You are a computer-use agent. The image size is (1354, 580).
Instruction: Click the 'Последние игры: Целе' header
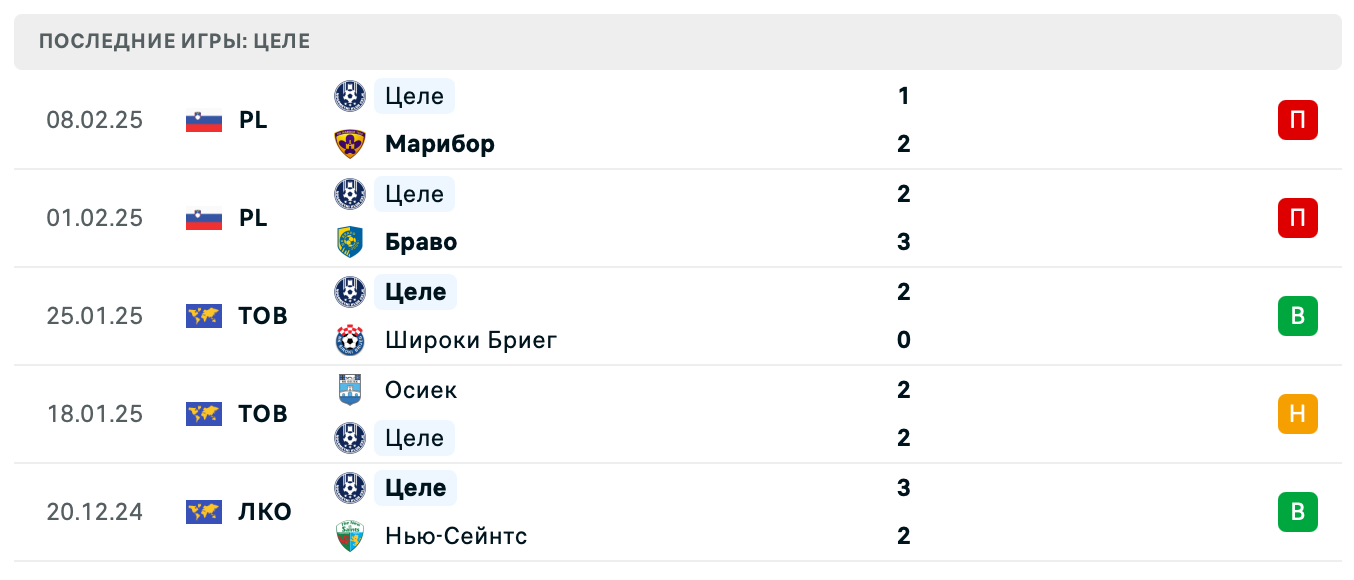[x=175, y=41]
